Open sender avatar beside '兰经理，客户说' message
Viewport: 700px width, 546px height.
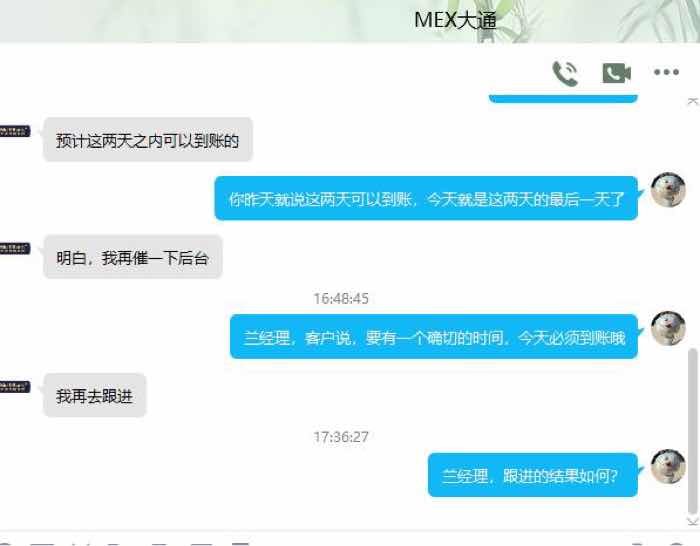tap(668, 329)
